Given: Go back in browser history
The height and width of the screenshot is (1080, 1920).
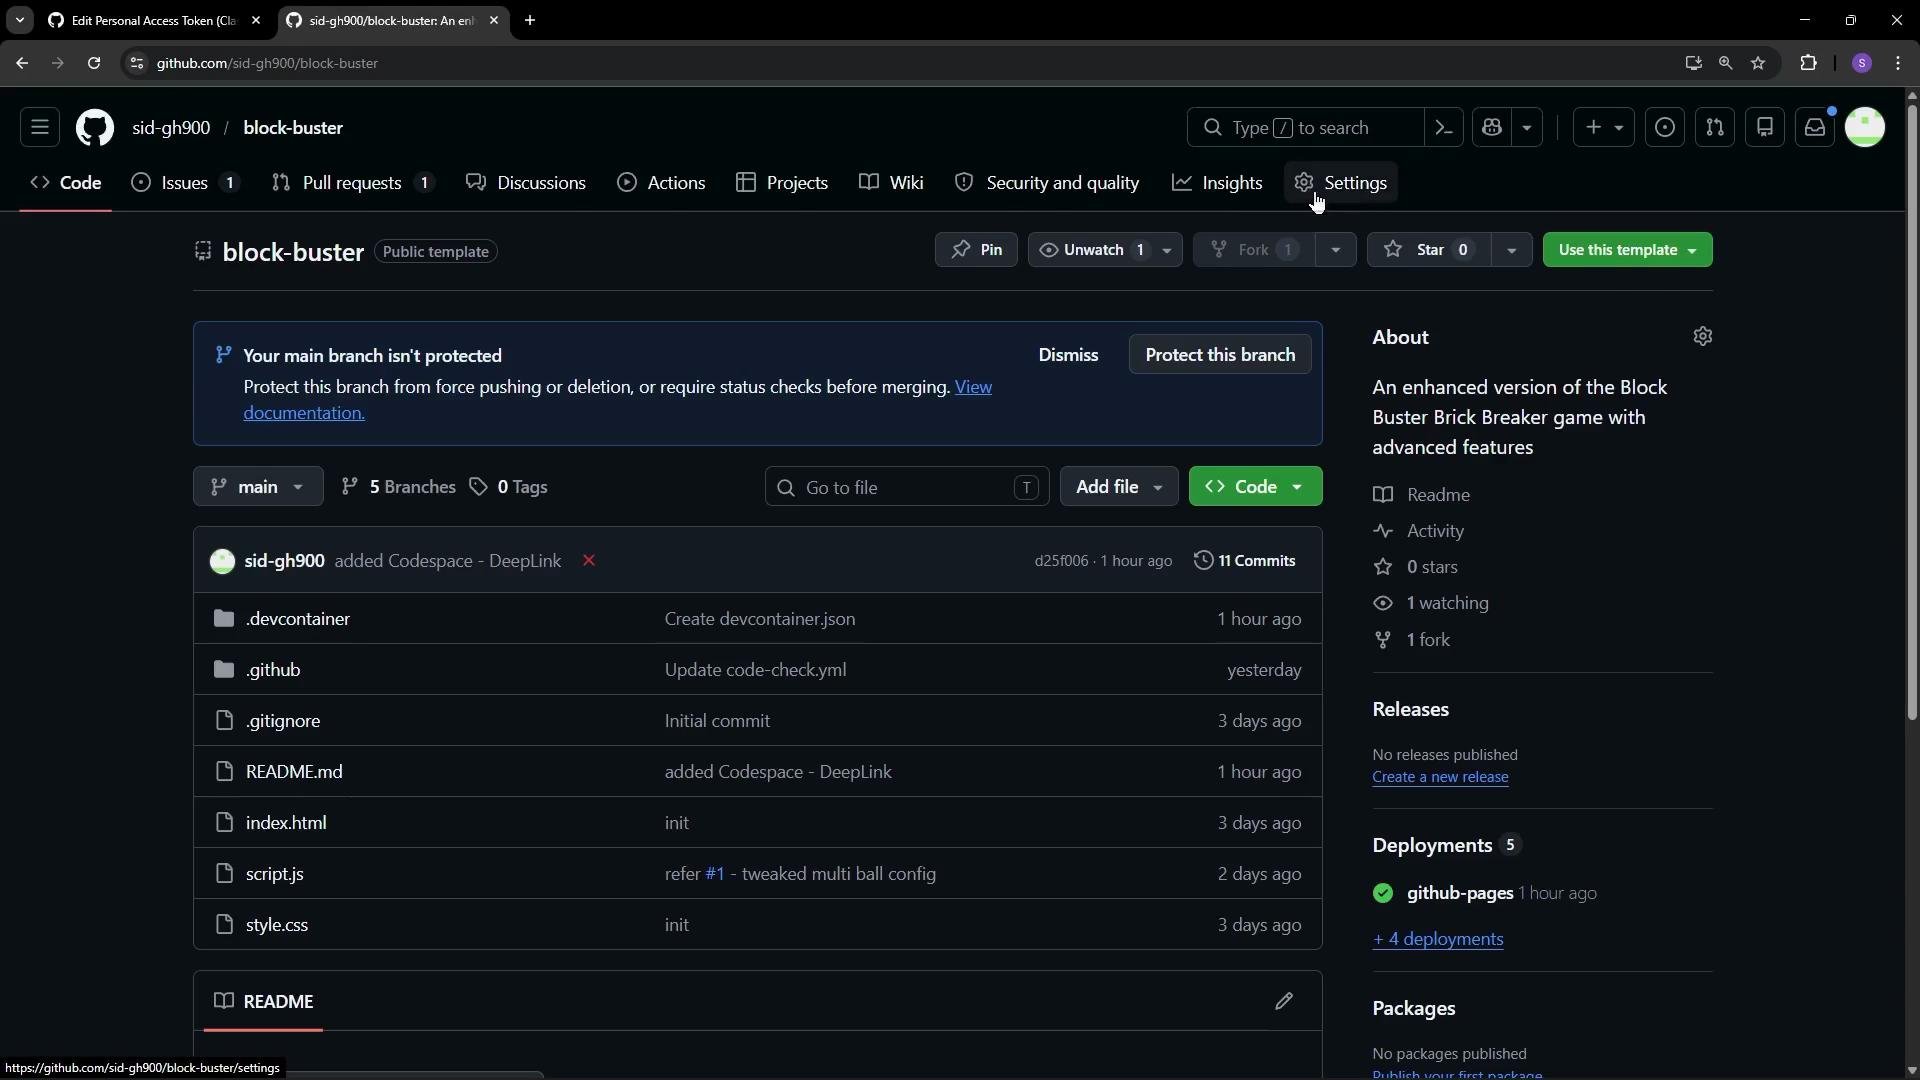Looking at the screenshot, I should (x=22, y=63).
